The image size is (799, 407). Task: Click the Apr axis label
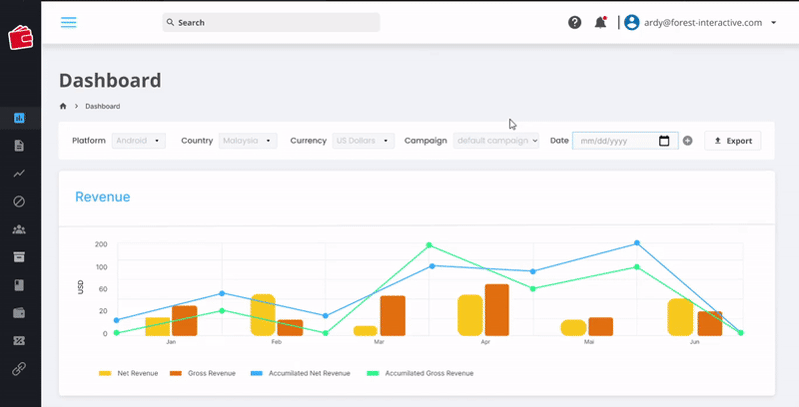[x=485, y=342]
